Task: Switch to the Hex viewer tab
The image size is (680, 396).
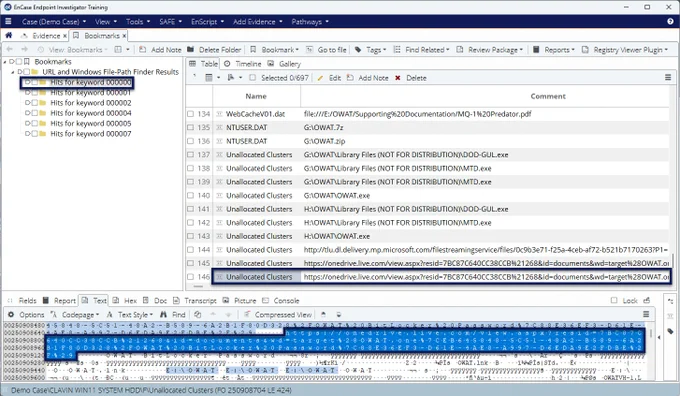Action: [125, 300]
